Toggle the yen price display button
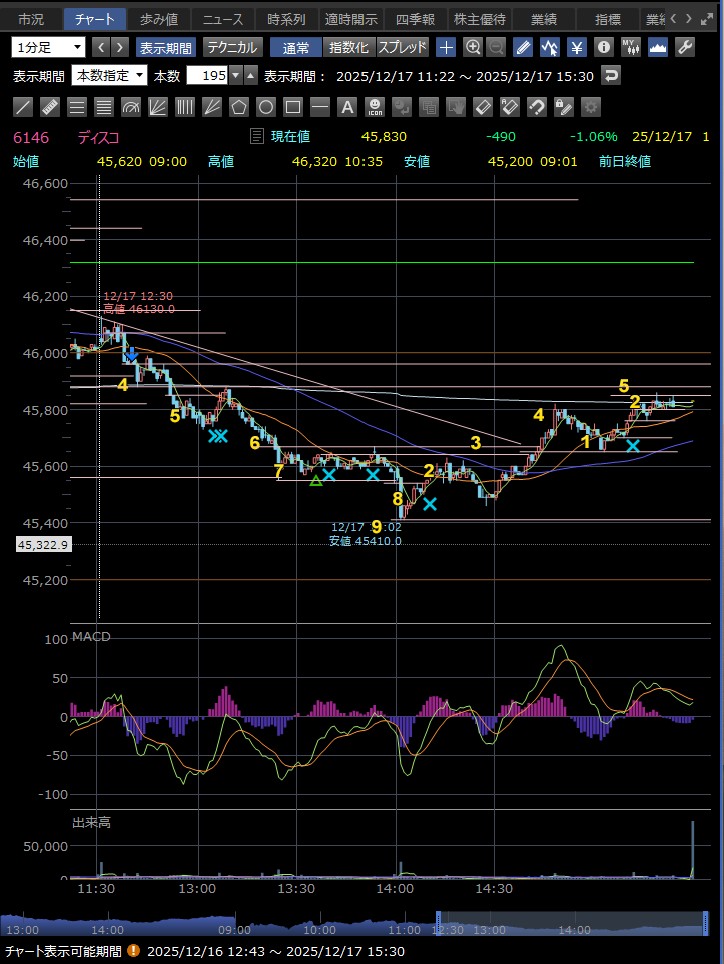This screenshot has height=964, width=724. (x=577, y=47)
